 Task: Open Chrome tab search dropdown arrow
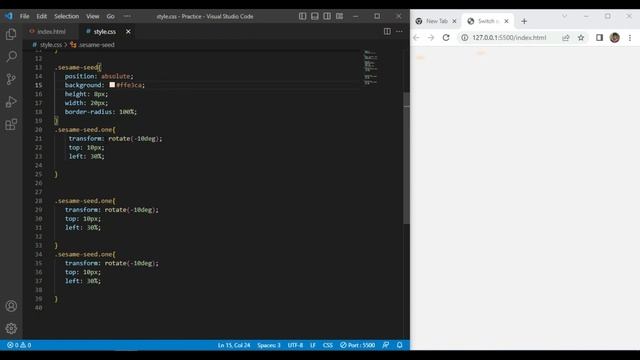pos(564,16)
